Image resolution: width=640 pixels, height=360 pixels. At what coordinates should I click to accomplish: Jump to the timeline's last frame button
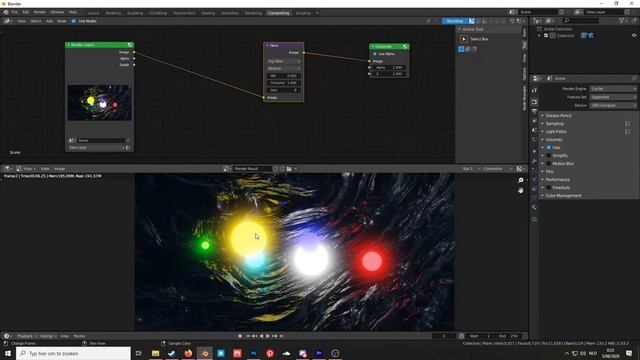[x=282, y=336]
